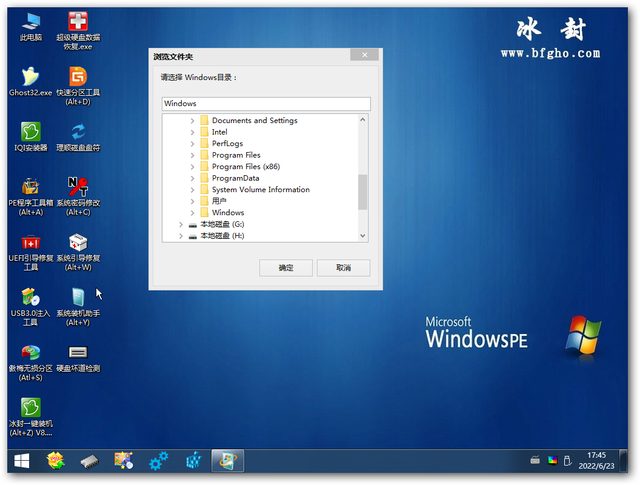The width and height of the screenshot is (640, 485).
Task: Confirm selection with the 确定 button
Action: pos(286,268)
